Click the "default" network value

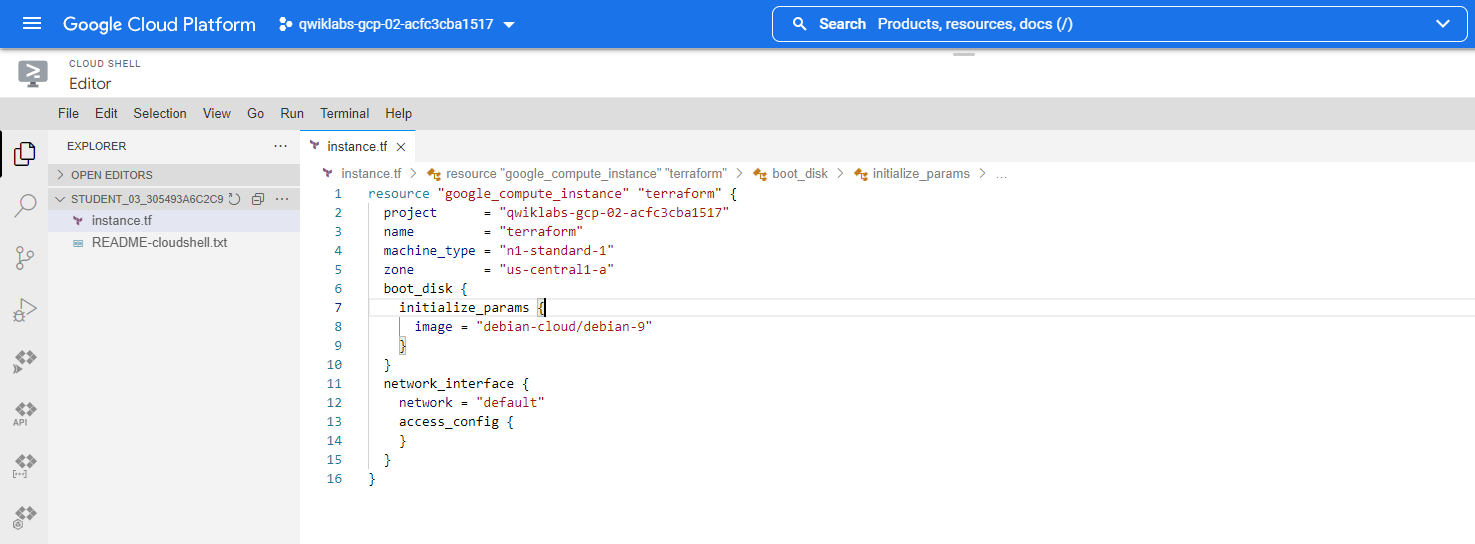coord(510,403)
